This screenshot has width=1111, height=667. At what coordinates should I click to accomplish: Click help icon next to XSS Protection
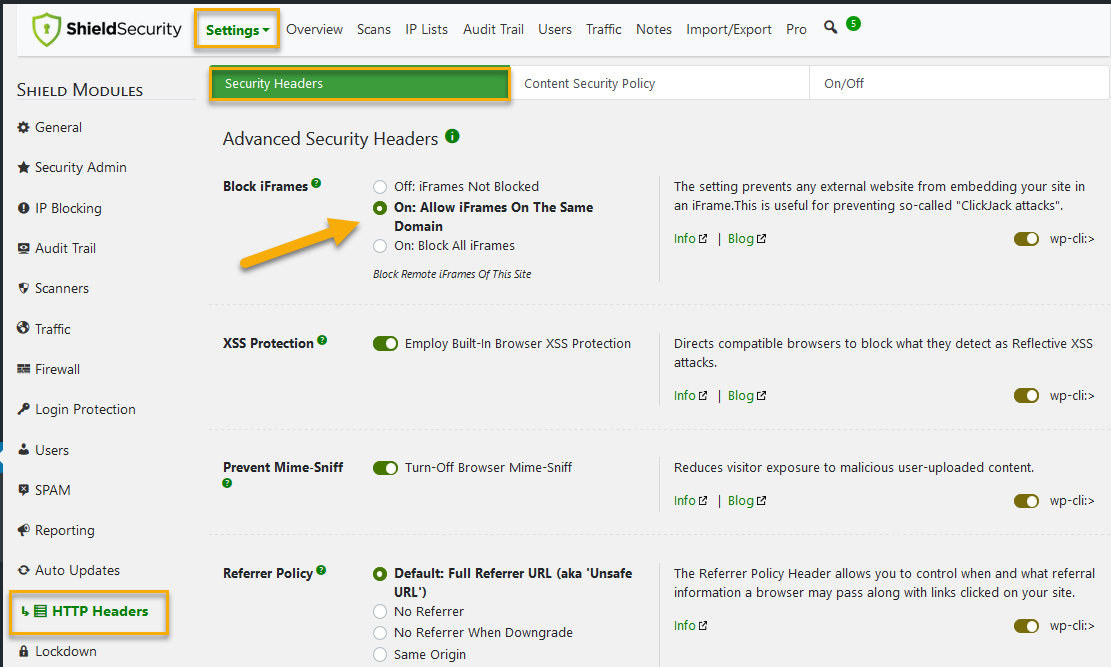click(x=322, y=340)
